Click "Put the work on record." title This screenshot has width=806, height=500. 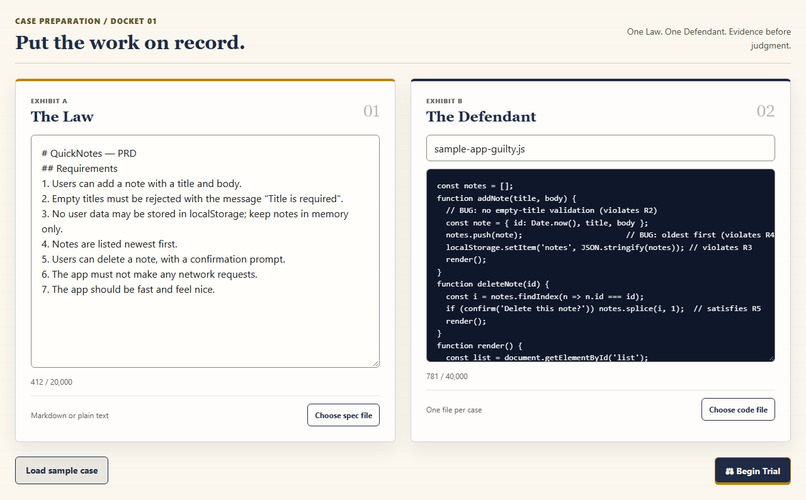130,42
